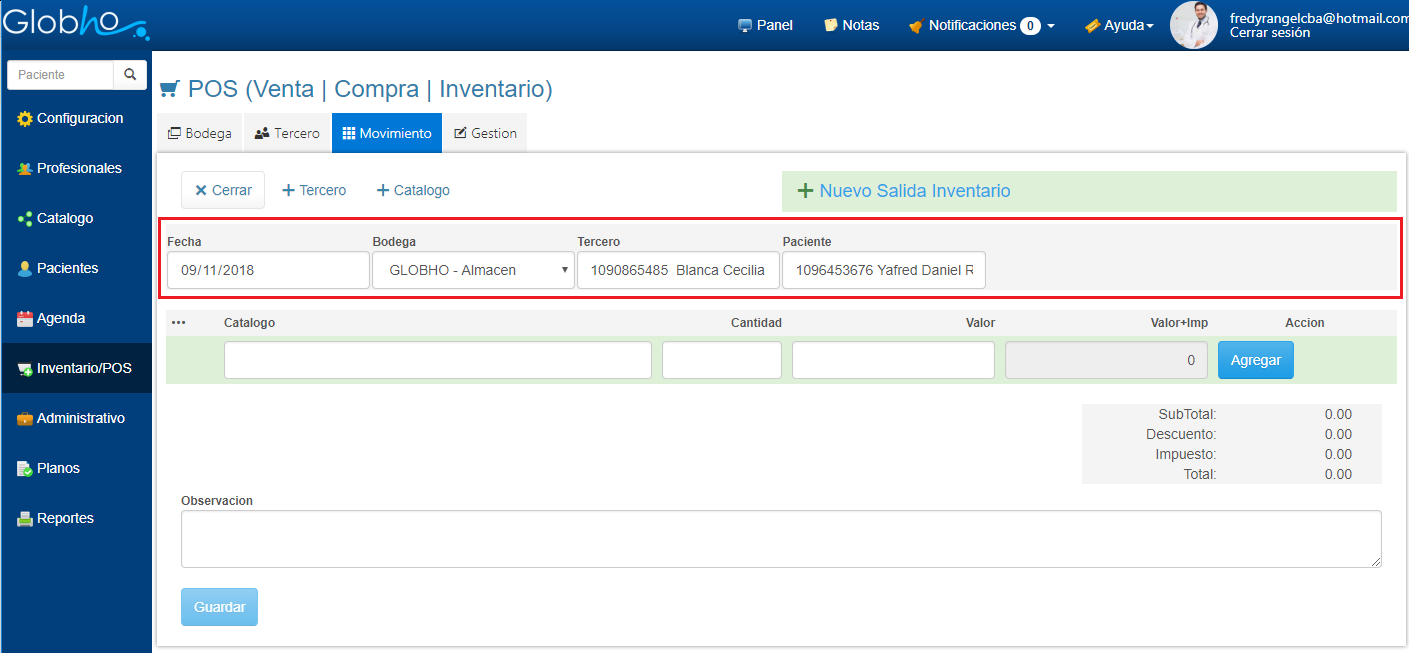1409x653 pixels.
Task: Switch to the Bodega tab
Action: point(200,133)
